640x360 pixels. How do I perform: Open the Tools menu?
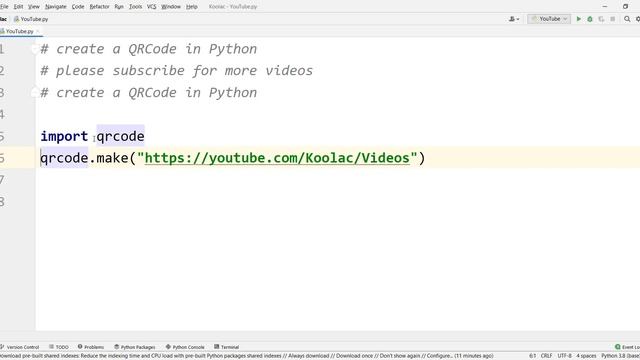click(136, 7)
